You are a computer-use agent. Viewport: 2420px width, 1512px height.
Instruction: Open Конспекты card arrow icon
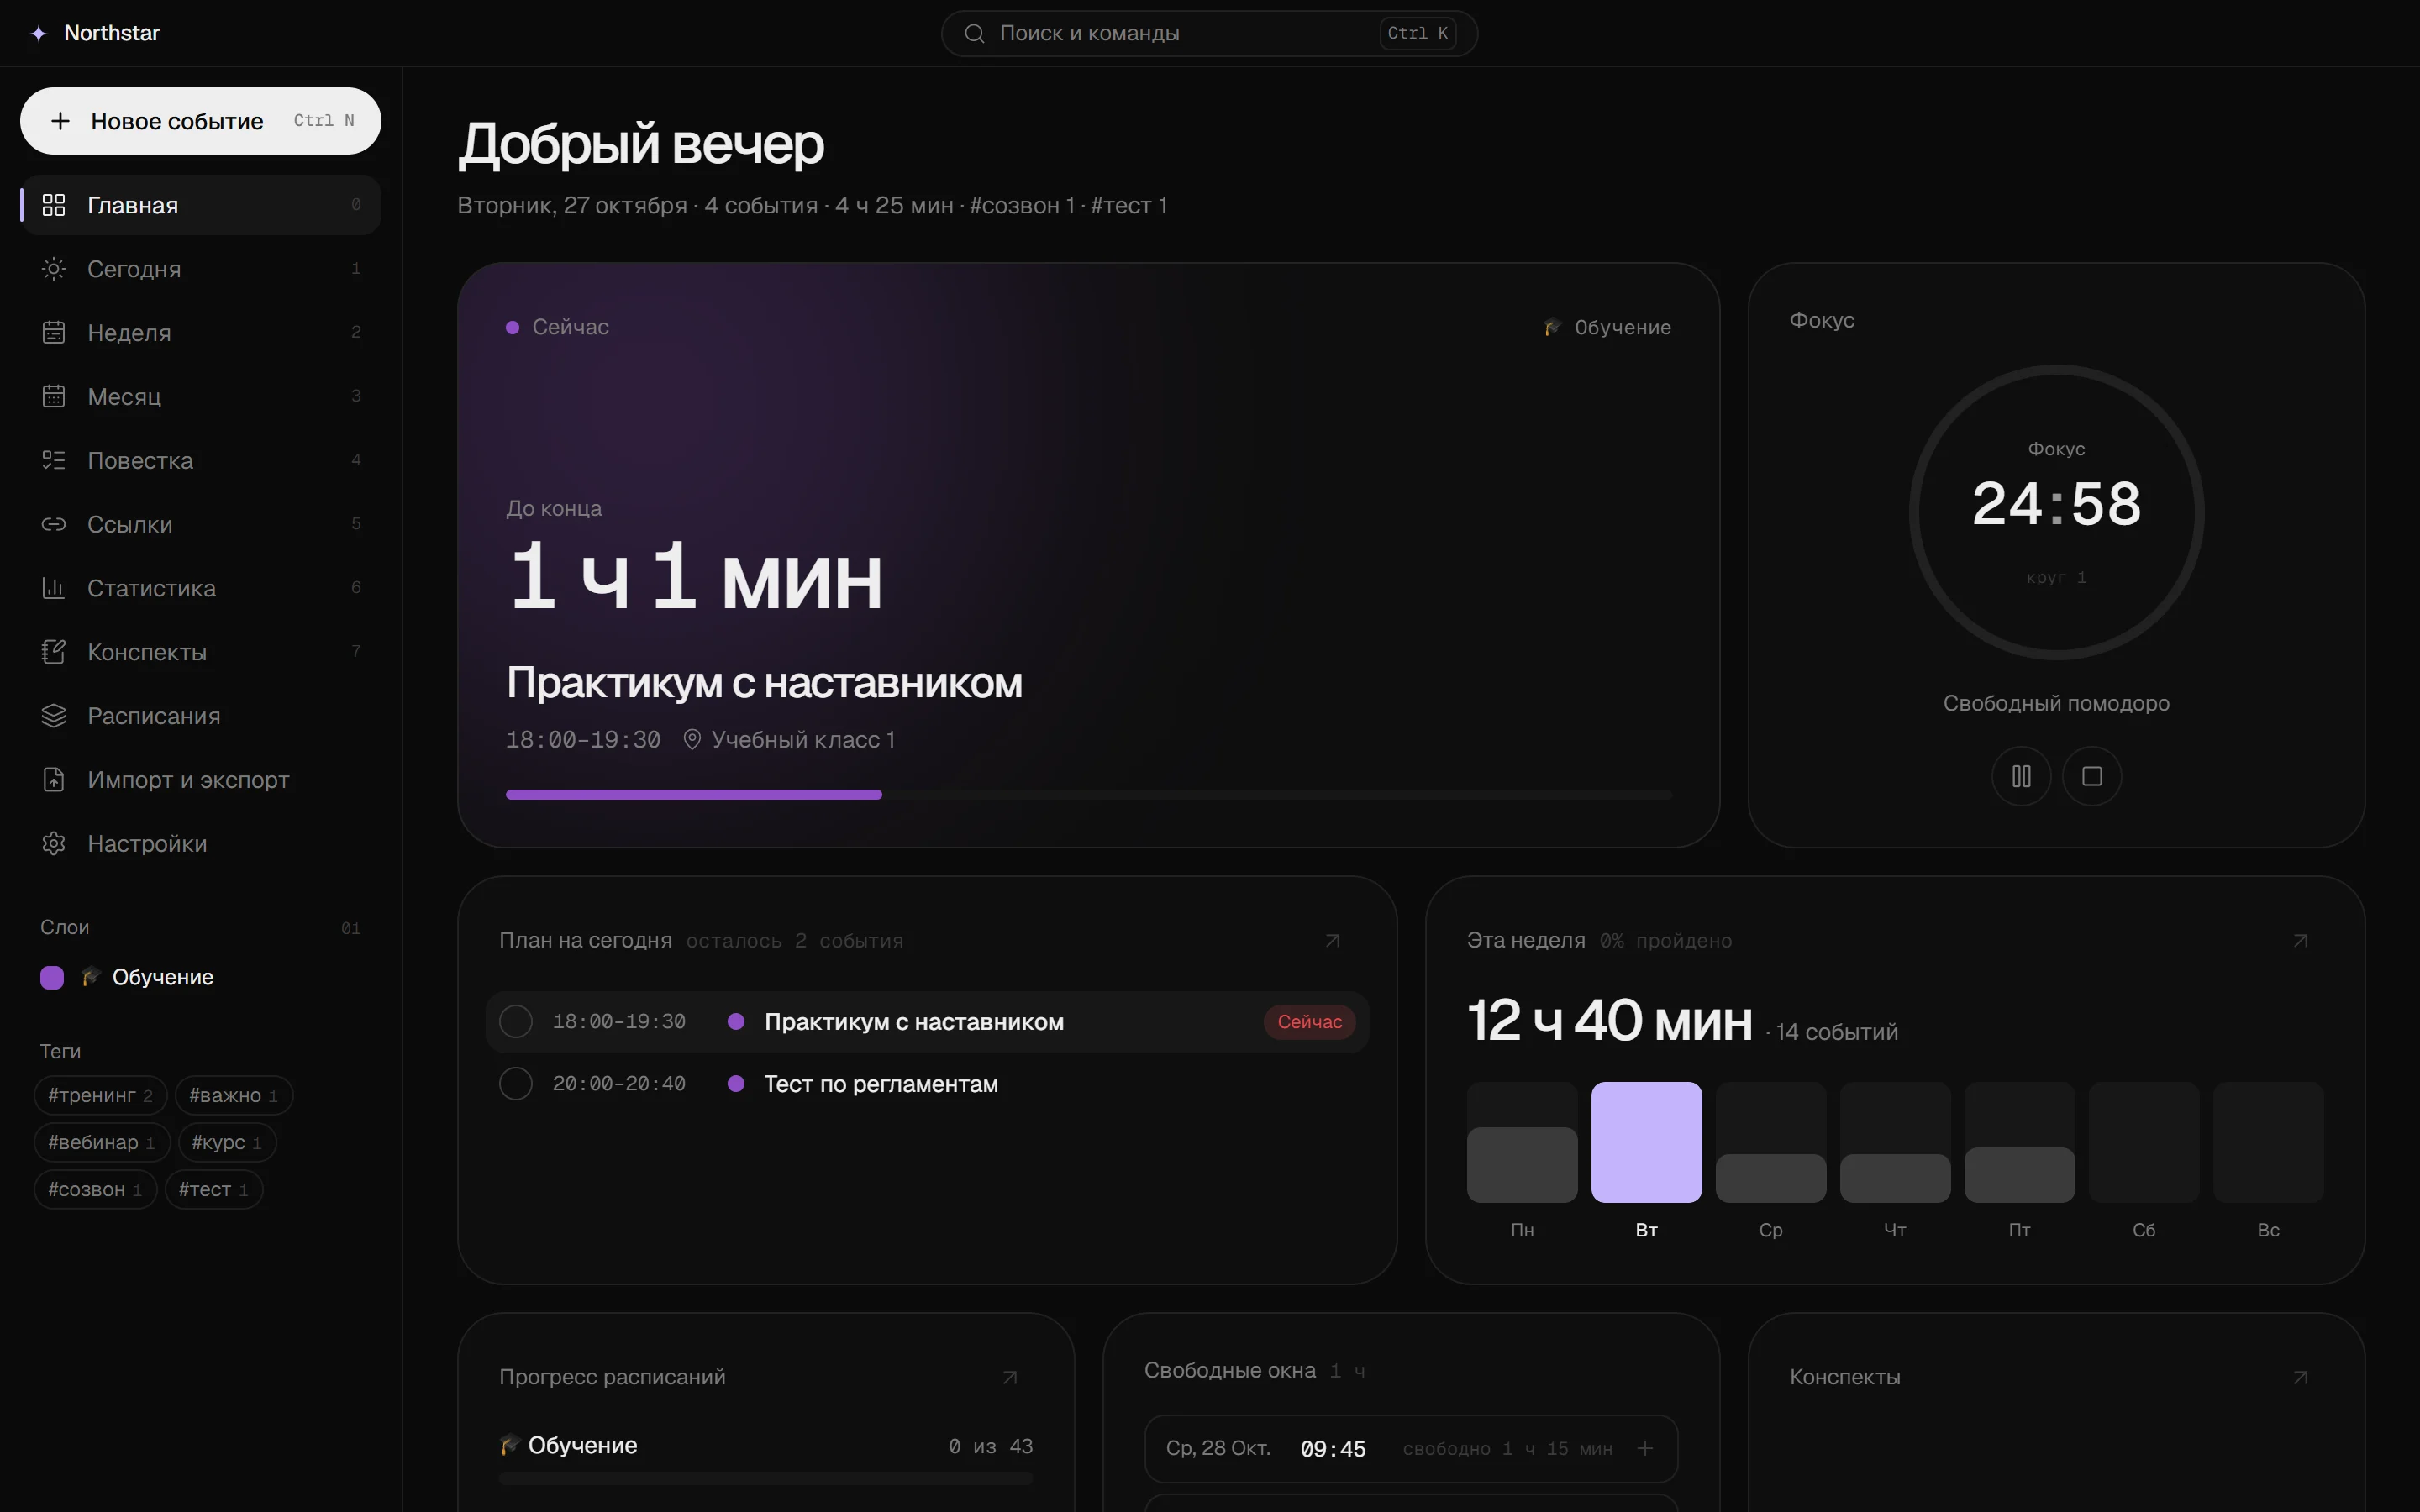[2300, 1377]
